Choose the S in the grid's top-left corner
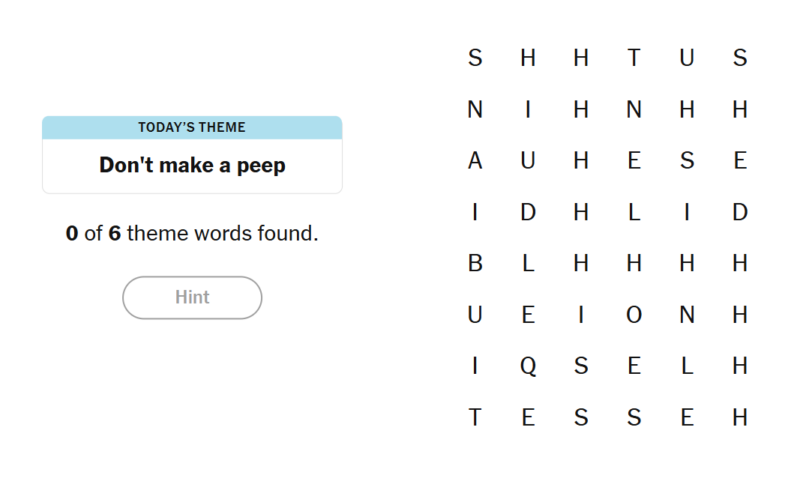 click(x=475, y=58)
